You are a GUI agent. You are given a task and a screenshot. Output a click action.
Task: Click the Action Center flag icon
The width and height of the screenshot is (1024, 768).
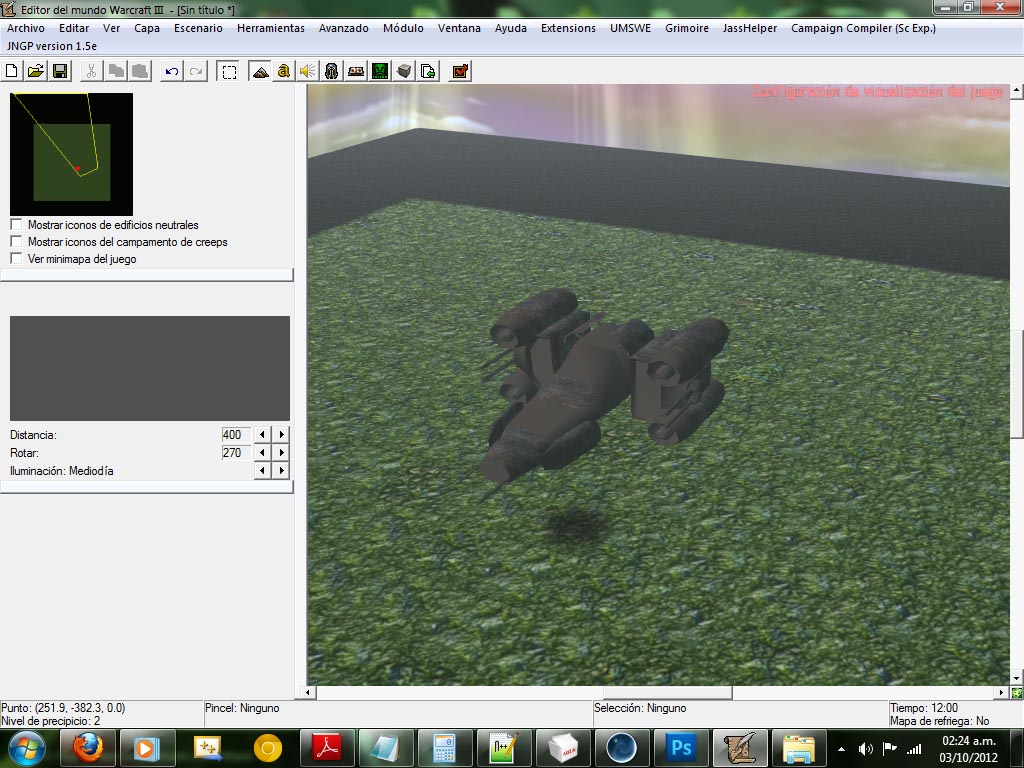(889, 749)
